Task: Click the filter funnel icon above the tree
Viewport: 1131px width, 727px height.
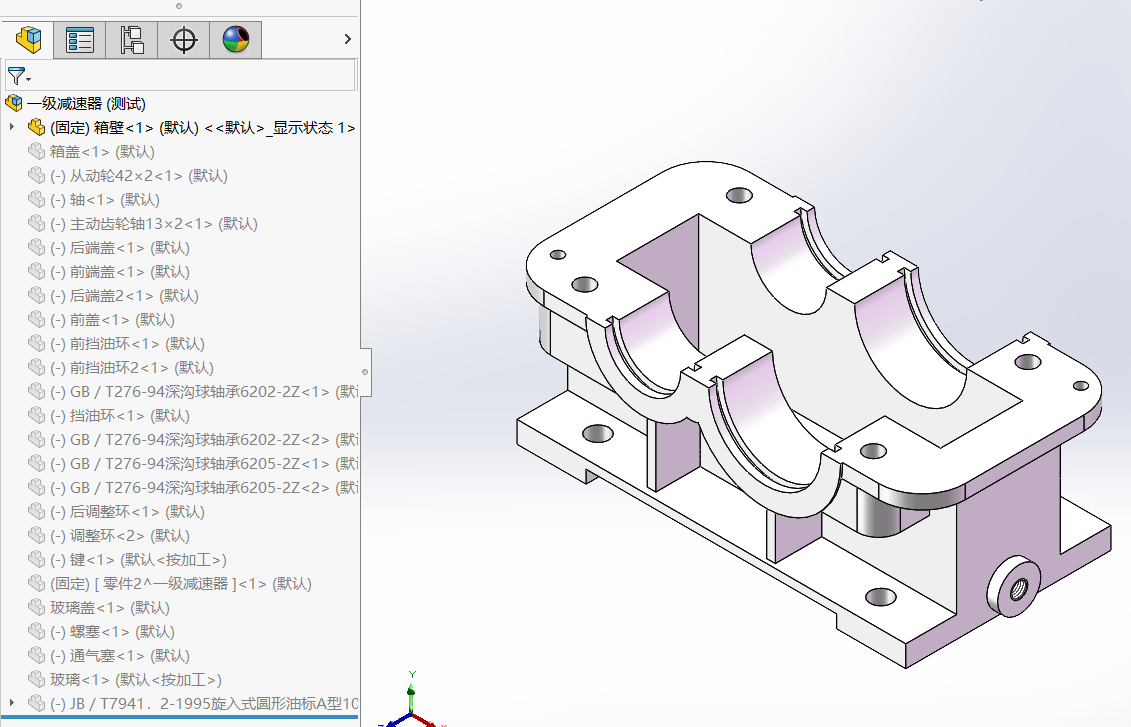Action: tap(15, 75)
